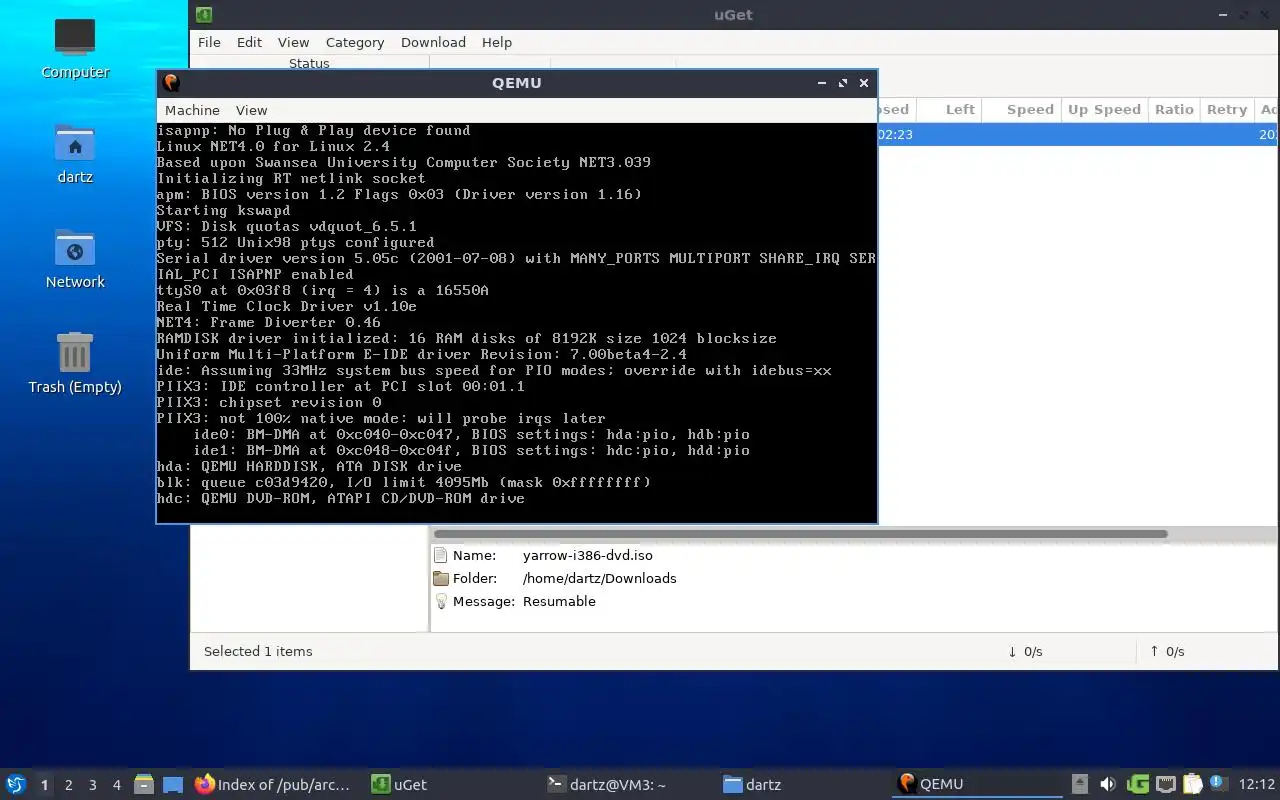Switch to workspace 1
The width and height of the screenshot is (1280, 800).
tap(44, 785)
